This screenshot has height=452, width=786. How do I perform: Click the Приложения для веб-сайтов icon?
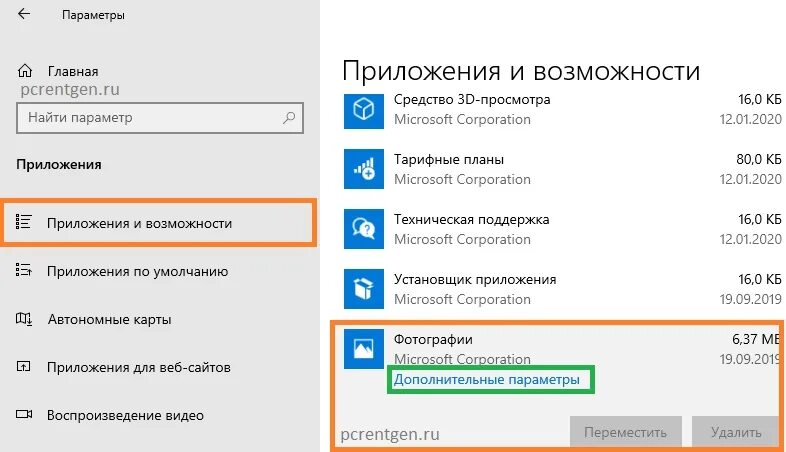[24, 366]
